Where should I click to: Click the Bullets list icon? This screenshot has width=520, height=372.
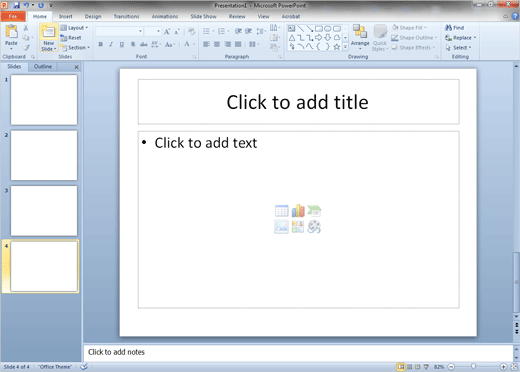(x=206, y=31)
